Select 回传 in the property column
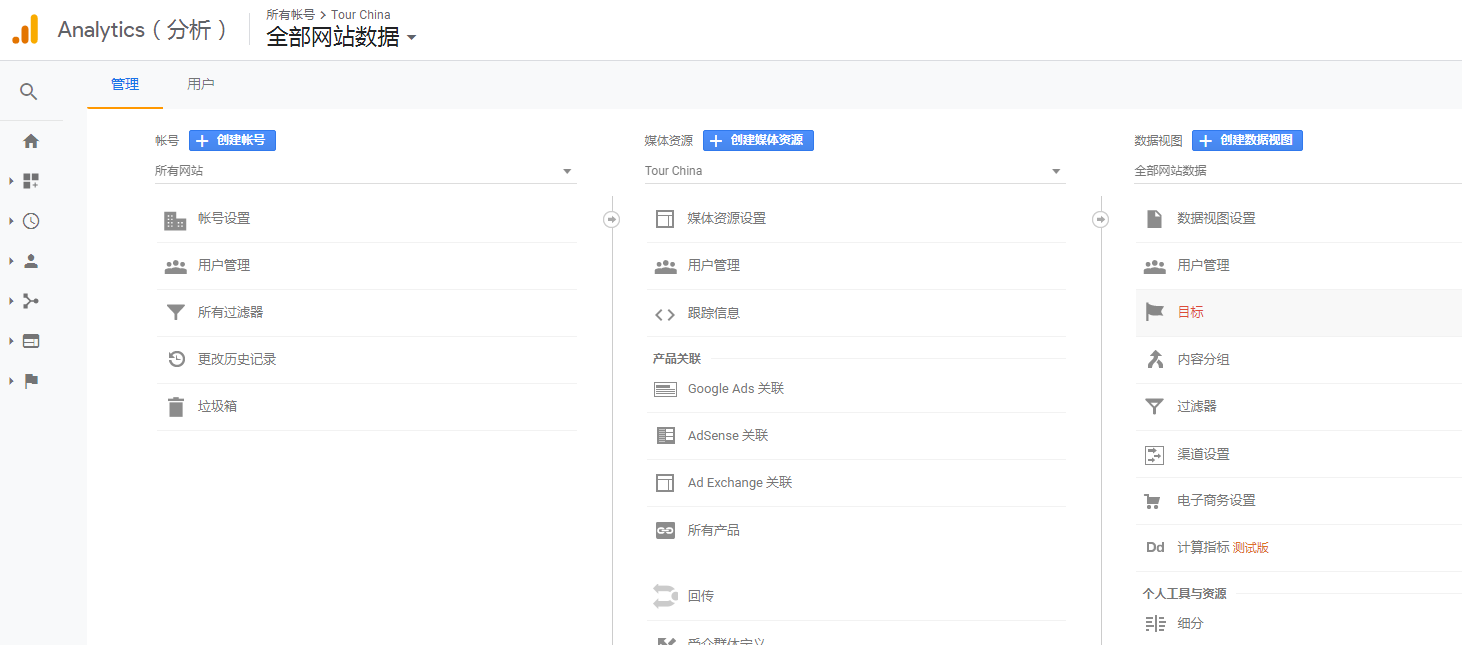1462x645 pixels. tap(700, 595)
